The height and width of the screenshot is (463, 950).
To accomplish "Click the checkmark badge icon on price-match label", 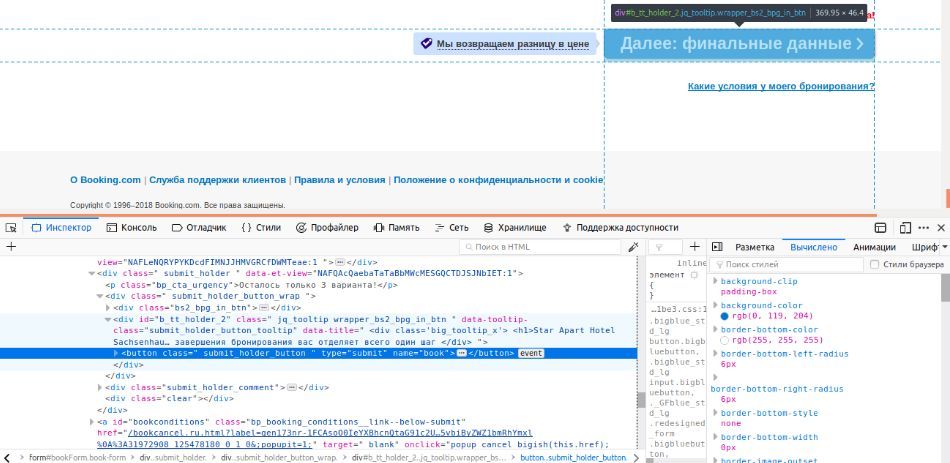I will (x=427, y=44).
